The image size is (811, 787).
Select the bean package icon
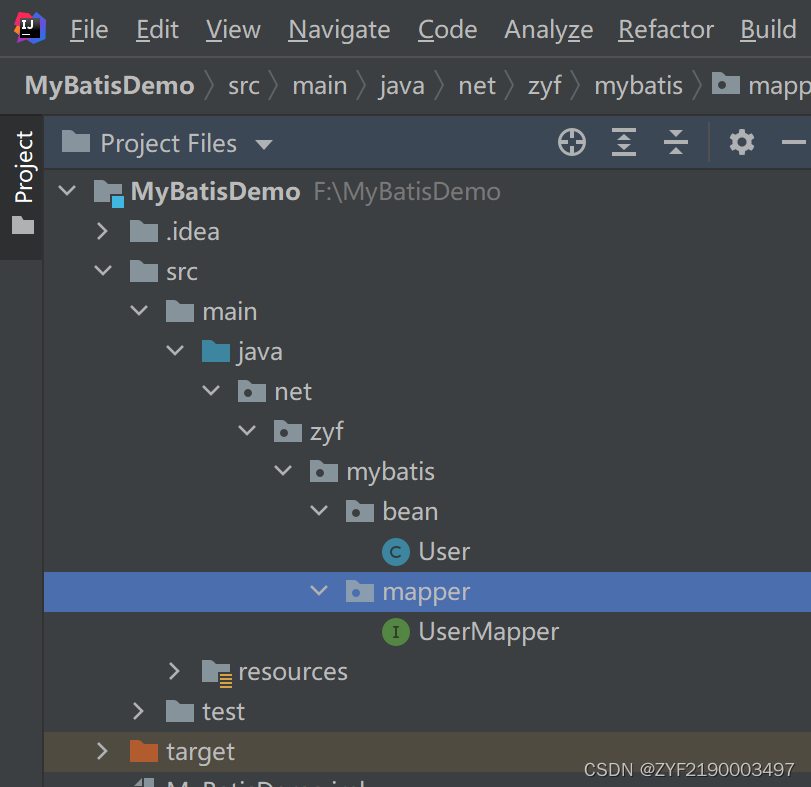[x=359, y=511]
